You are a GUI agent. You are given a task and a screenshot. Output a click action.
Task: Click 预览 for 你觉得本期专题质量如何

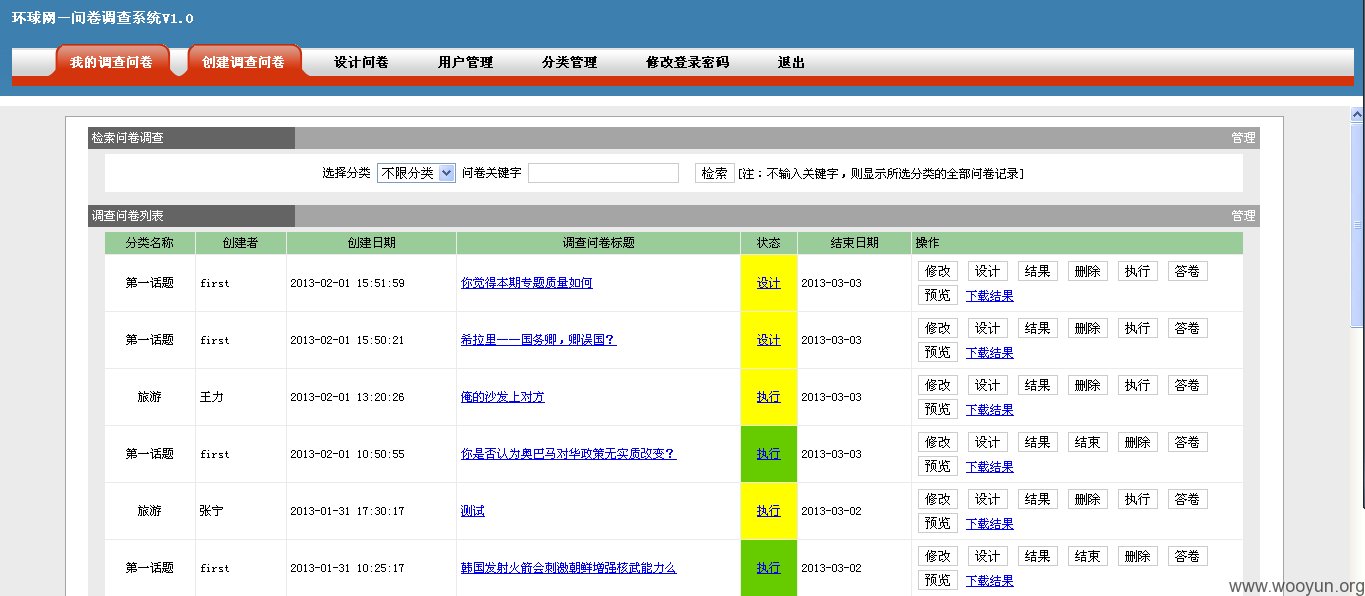pos(937,295)
